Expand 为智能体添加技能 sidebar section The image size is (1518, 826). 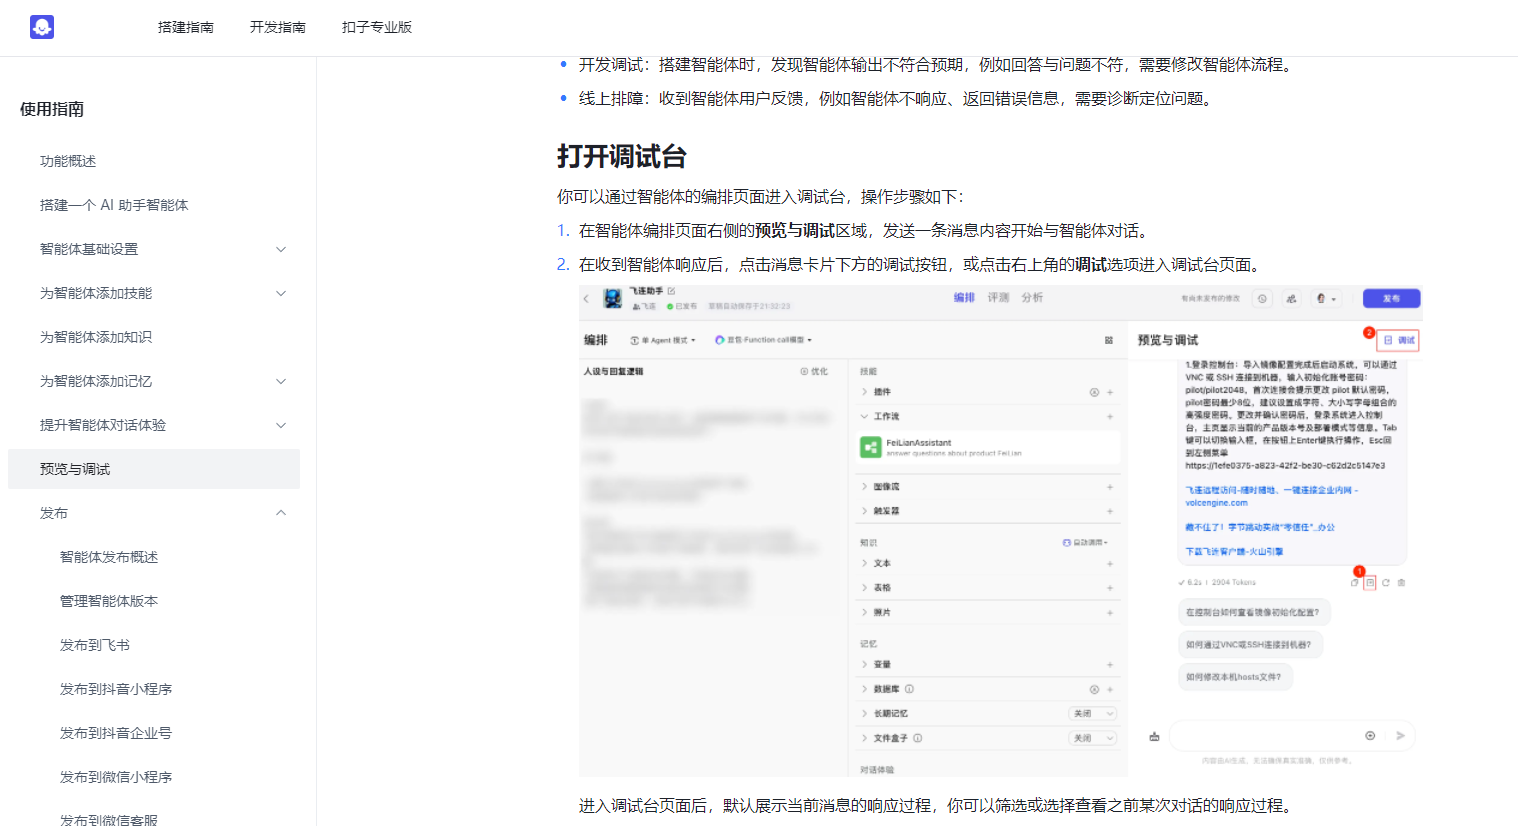(281, 293)
